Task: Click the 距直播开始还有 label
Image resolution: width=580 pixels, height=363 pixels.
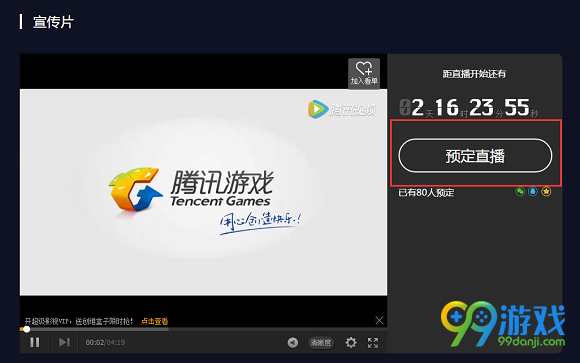Action: pyautogui.click(x=474, y=74)
